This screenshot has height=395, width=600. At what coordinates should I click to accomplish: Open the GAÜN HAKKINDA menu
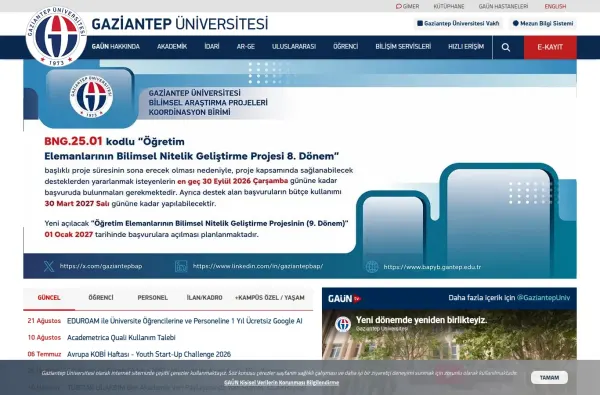pyautogui.click(x=116, y=47)
